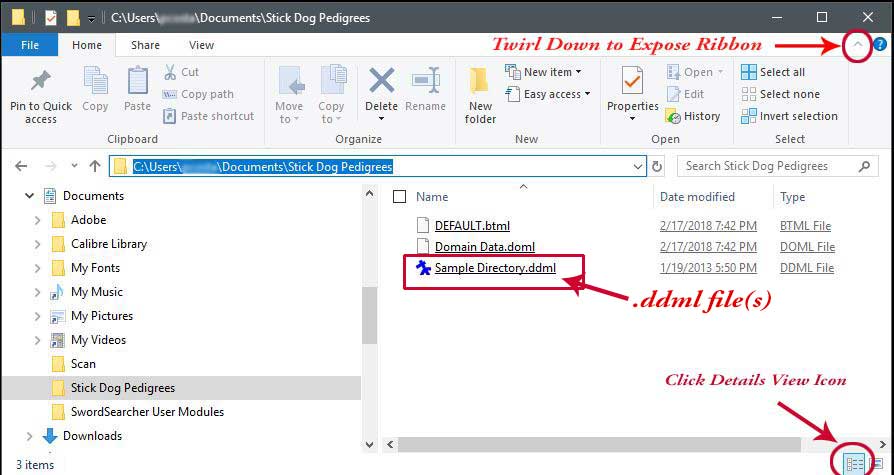Open the Help question mark icon
Viewport: 894px width, 475px height.
click(880, 44)
